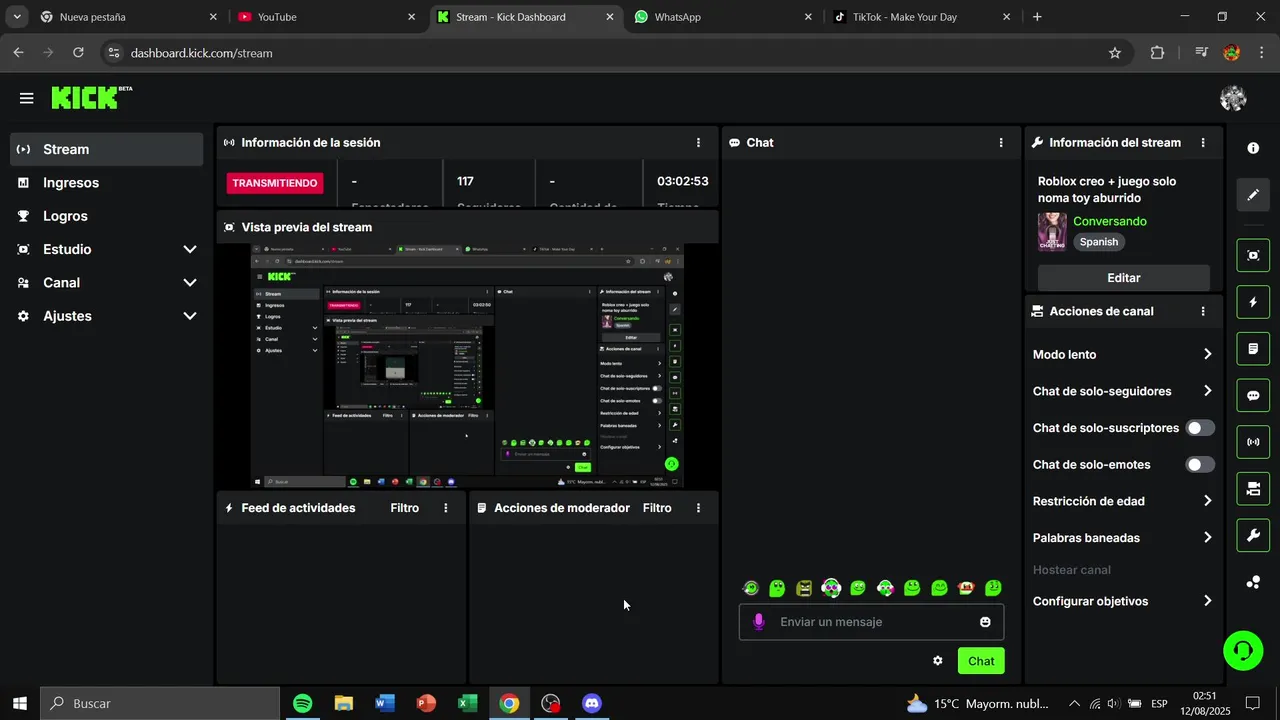Toggle the wrench stream info sidebar icon
This screenshot has height=720, width=1280.
[1253, 536]
